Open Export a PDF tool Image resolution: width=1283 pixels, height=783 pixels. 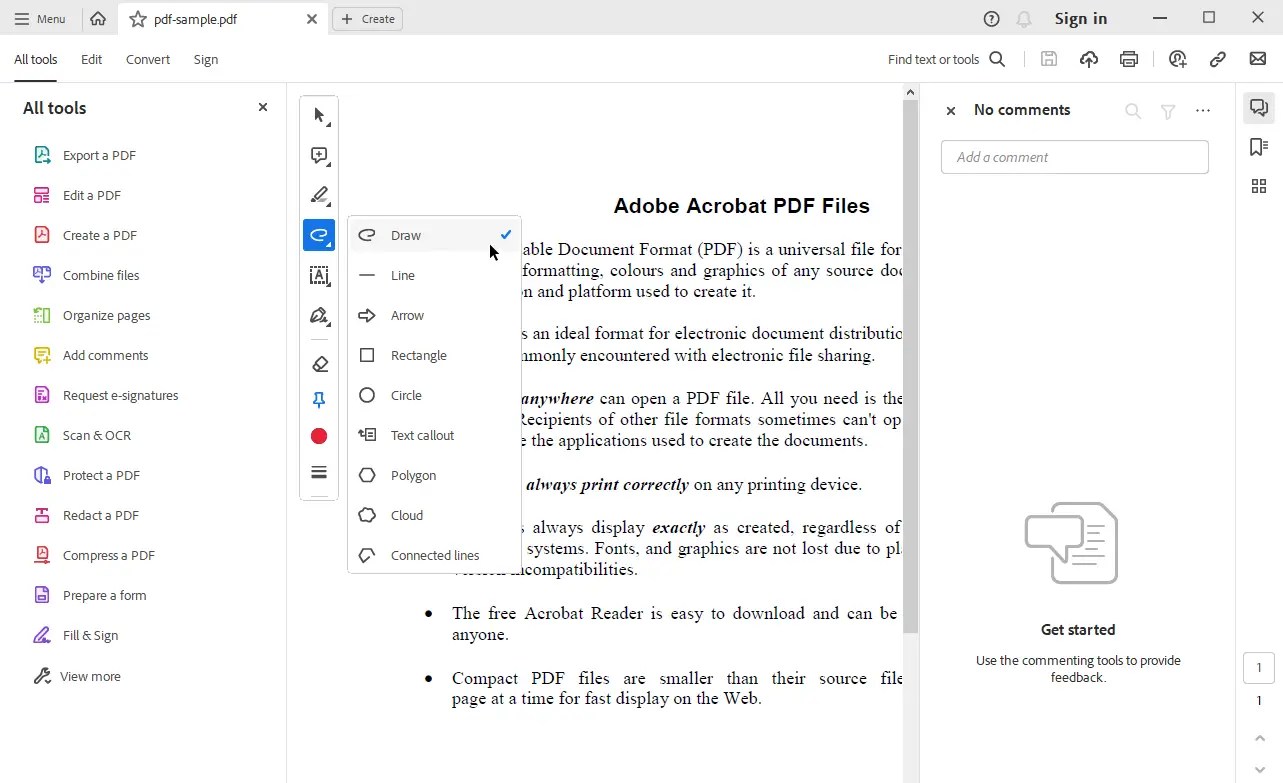(x=85, y=155)
